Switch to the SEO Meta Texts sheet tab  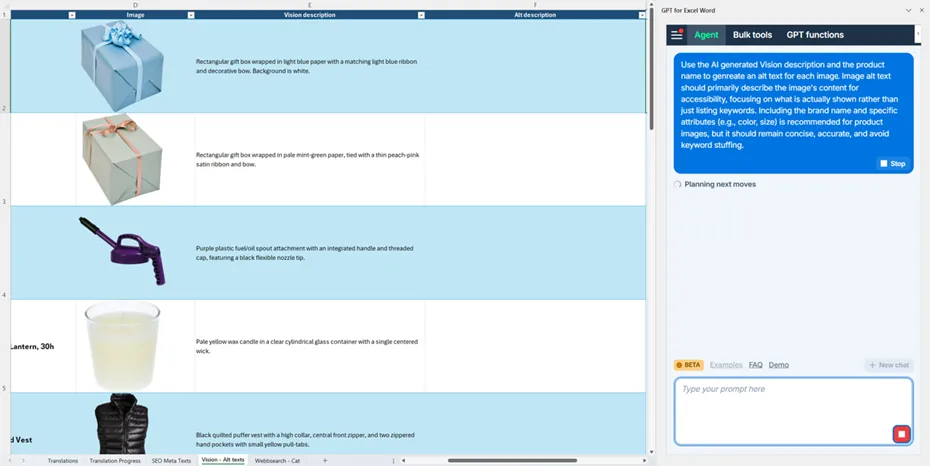(x=171, y=461)
